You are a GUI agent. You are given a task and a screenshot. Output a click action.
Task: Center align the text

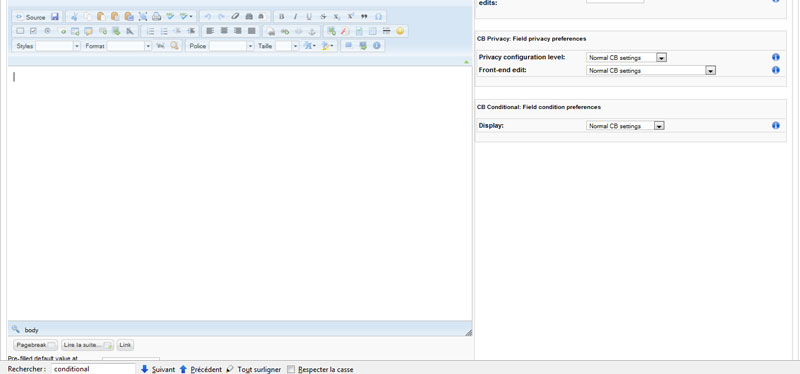pos(223,31)
